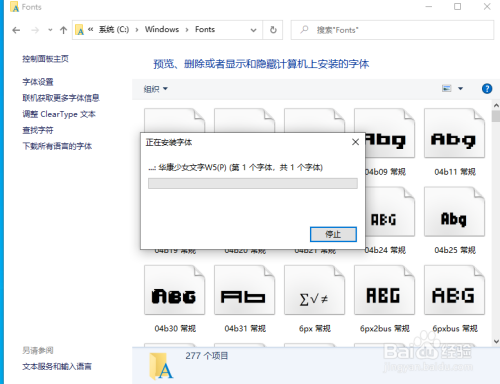Screen dimensions: 500x384
Task: Open 查找字符 link
Action: [38, 130]
